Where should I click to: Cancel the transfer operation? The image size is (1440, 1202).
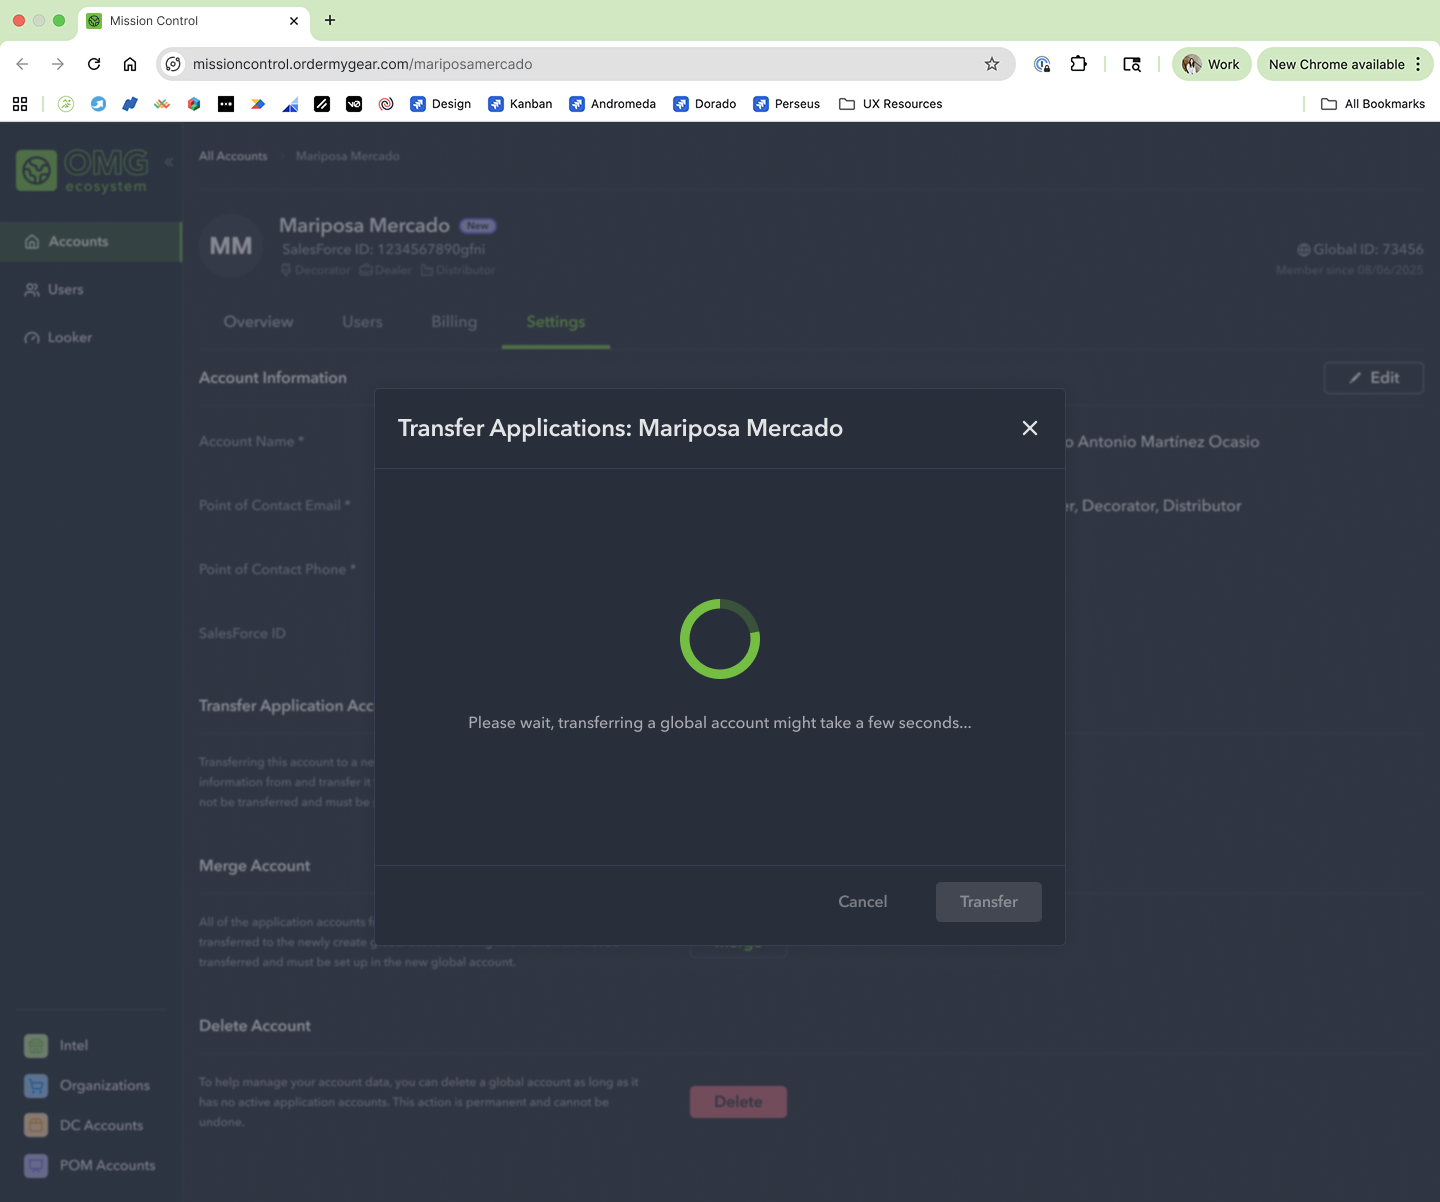862,901
